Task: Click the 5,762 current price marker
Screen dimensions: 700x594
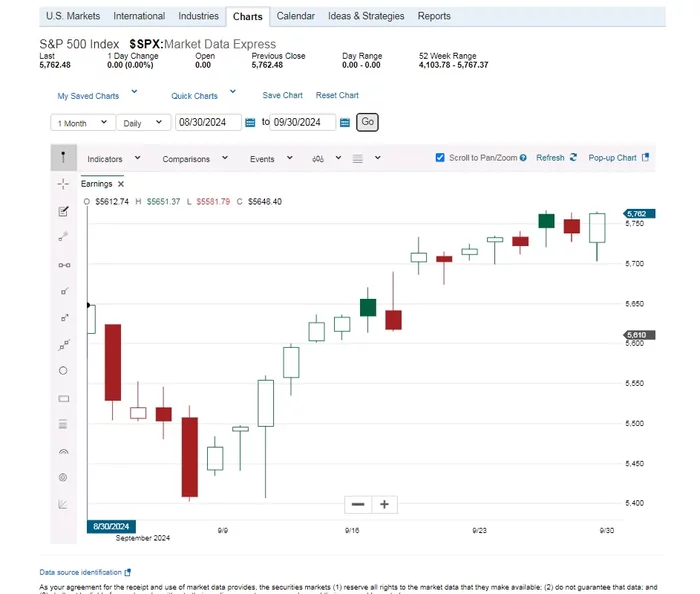Action: click(x=639, y=214)
